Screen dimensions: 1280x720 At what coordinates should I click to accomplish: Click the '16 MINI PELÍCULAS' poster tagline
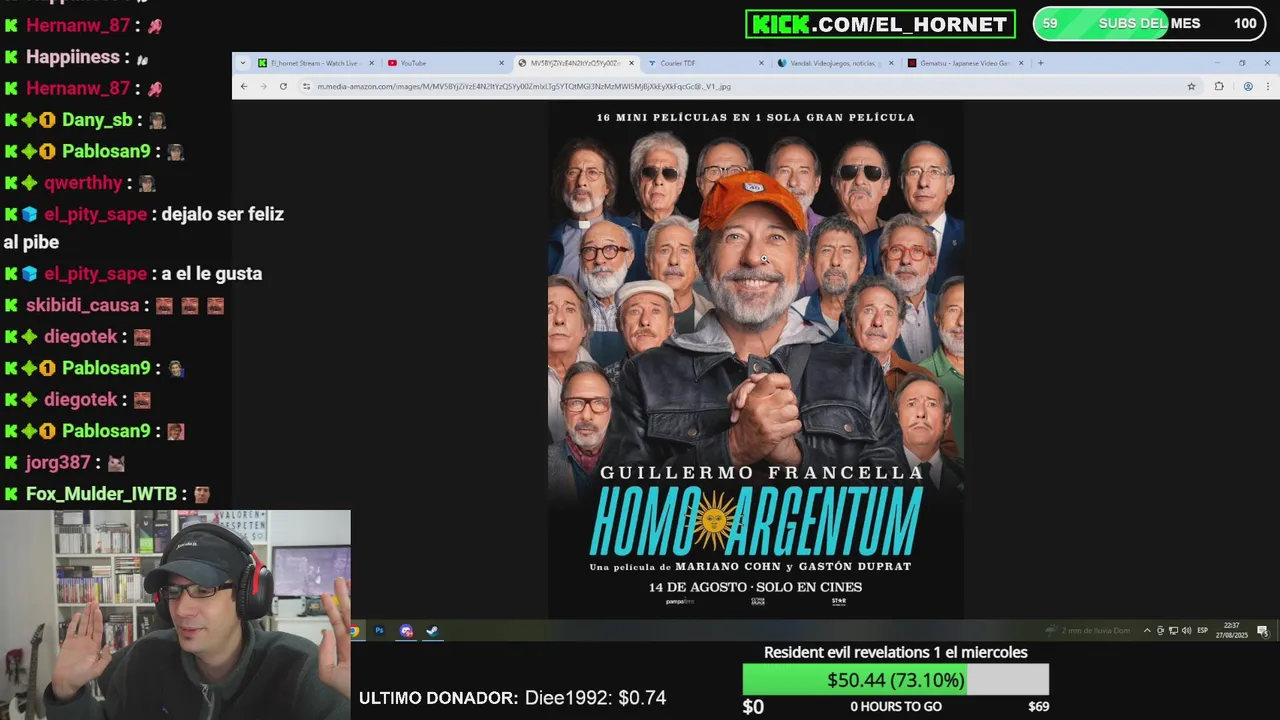coord(756,117)
